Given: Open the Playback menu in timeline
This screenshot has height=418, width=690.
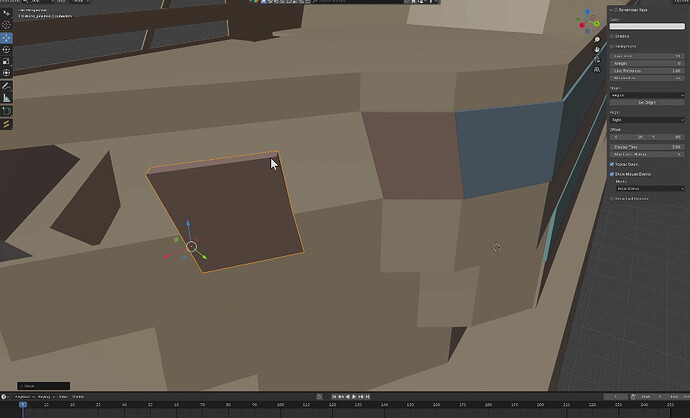Looking at the screenshot, I should point(24,397).
